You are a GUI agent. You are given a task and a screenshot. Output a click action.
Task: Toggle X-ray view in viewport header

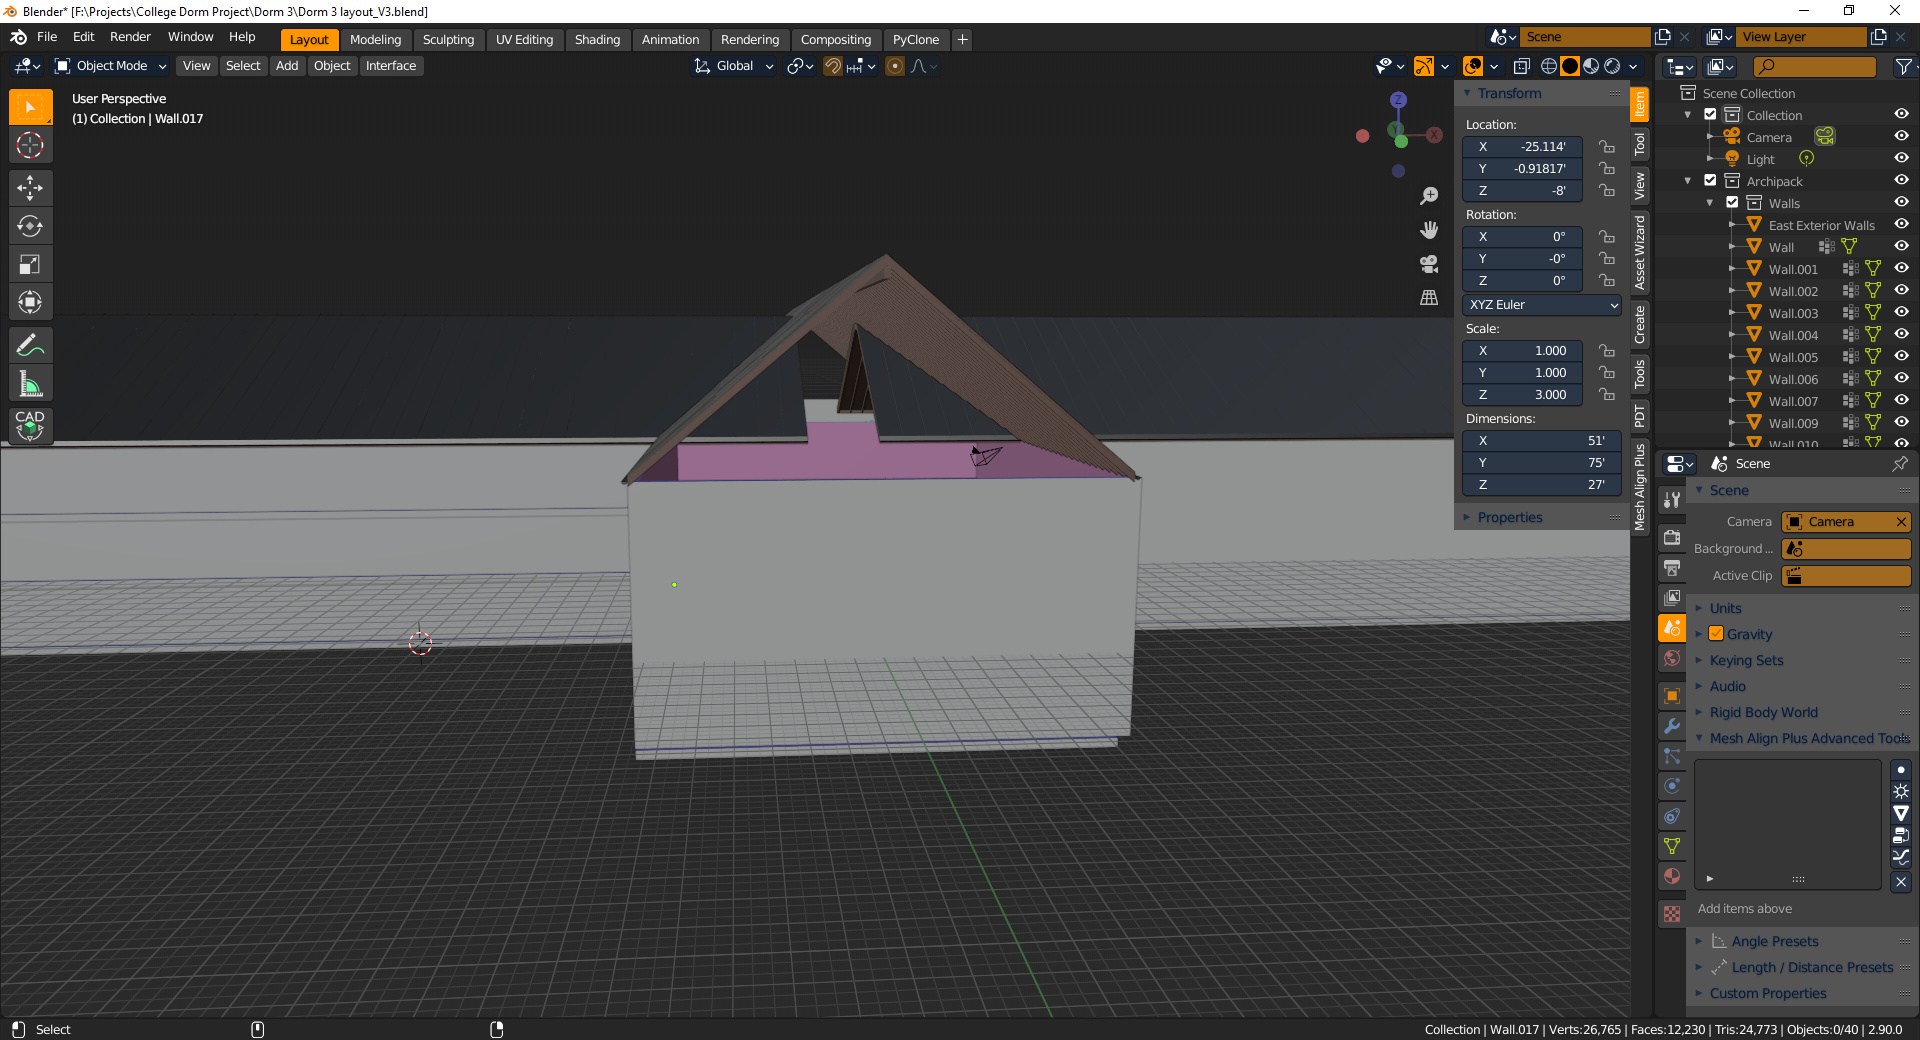pos(1521,66)
